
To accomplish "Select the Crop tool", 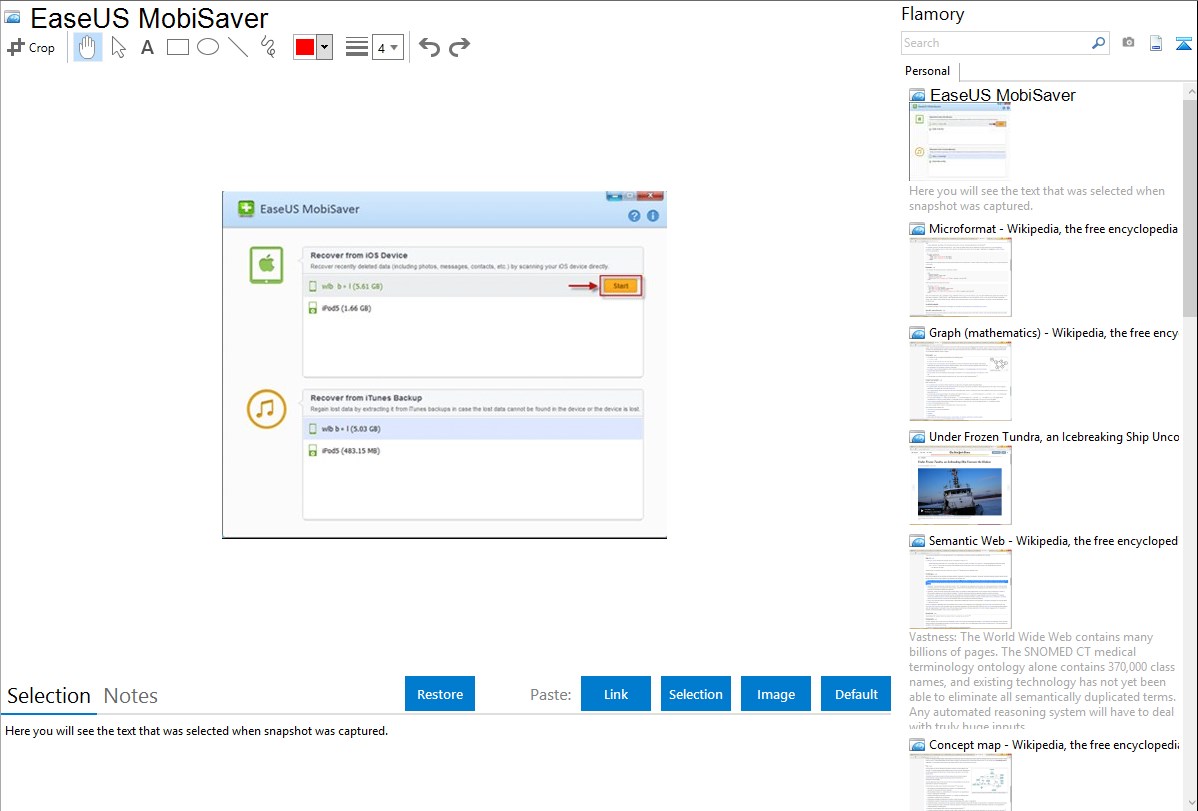I will click(31, 47).
